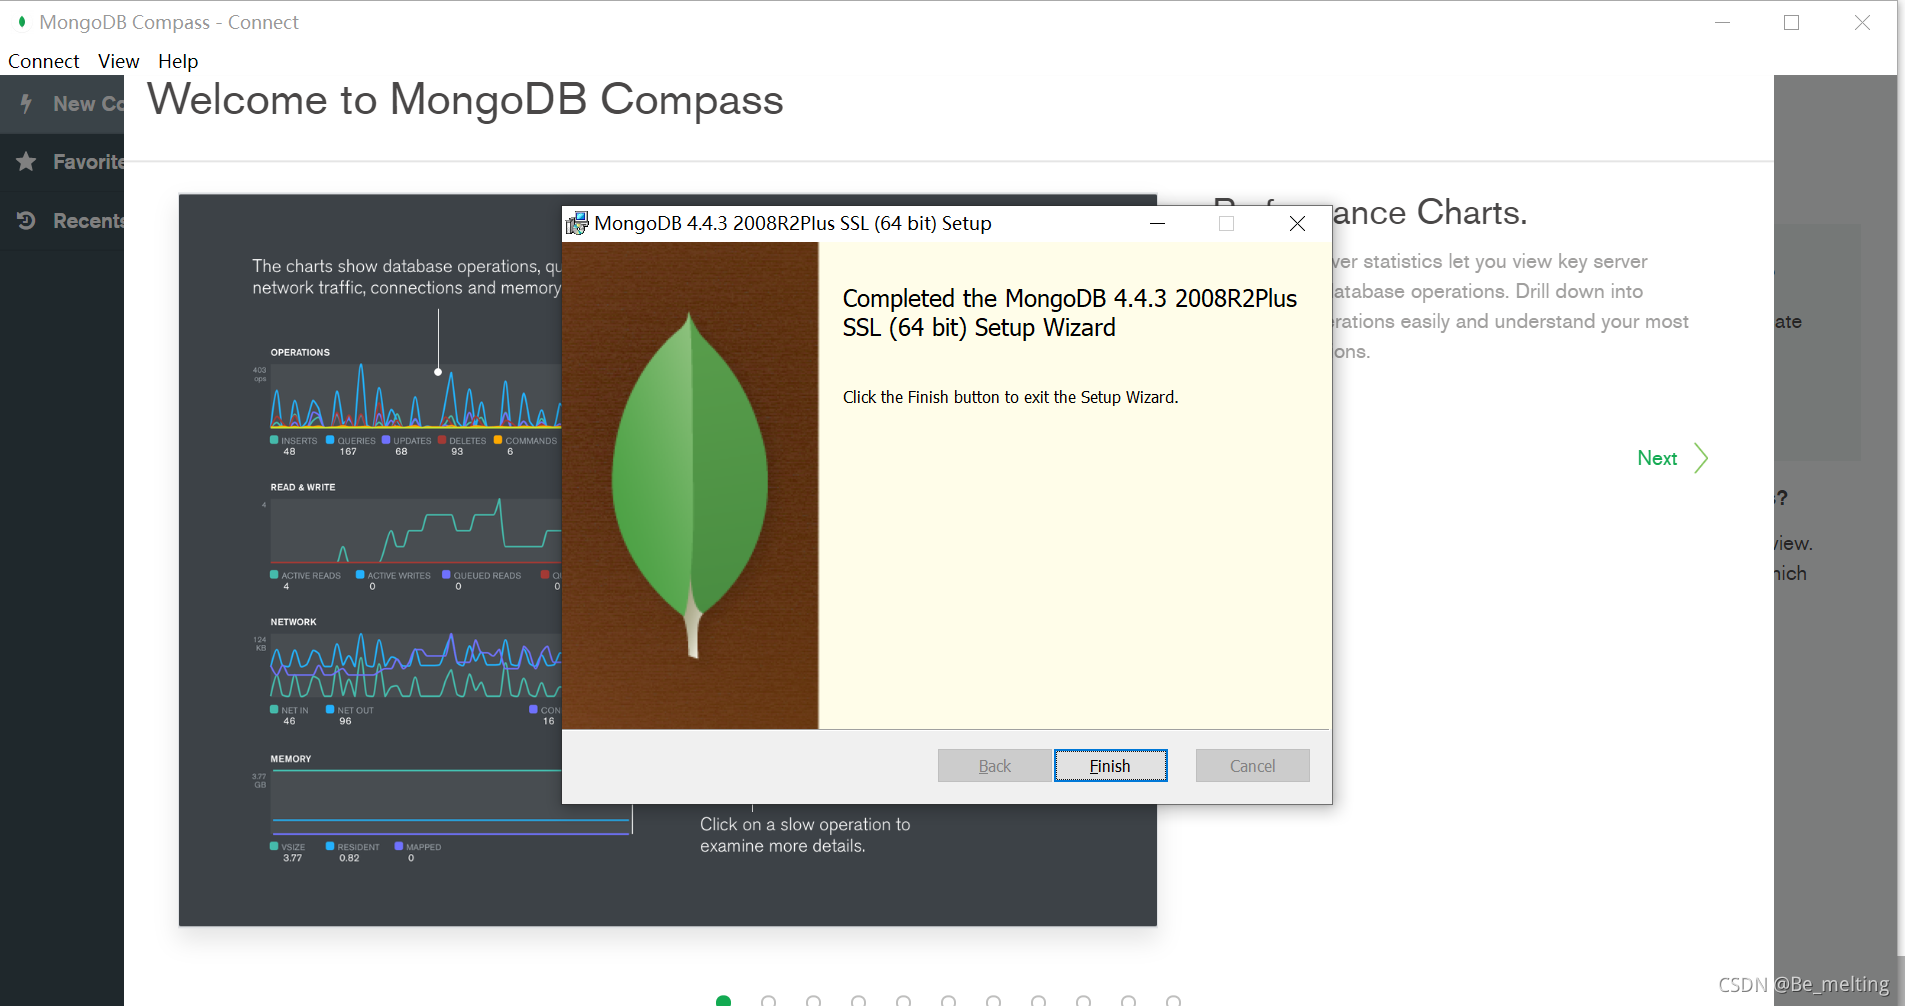1905x1006 pixels.
Task: Click the Next chevron arrow icon
Action: click(x=1701, y=458)
